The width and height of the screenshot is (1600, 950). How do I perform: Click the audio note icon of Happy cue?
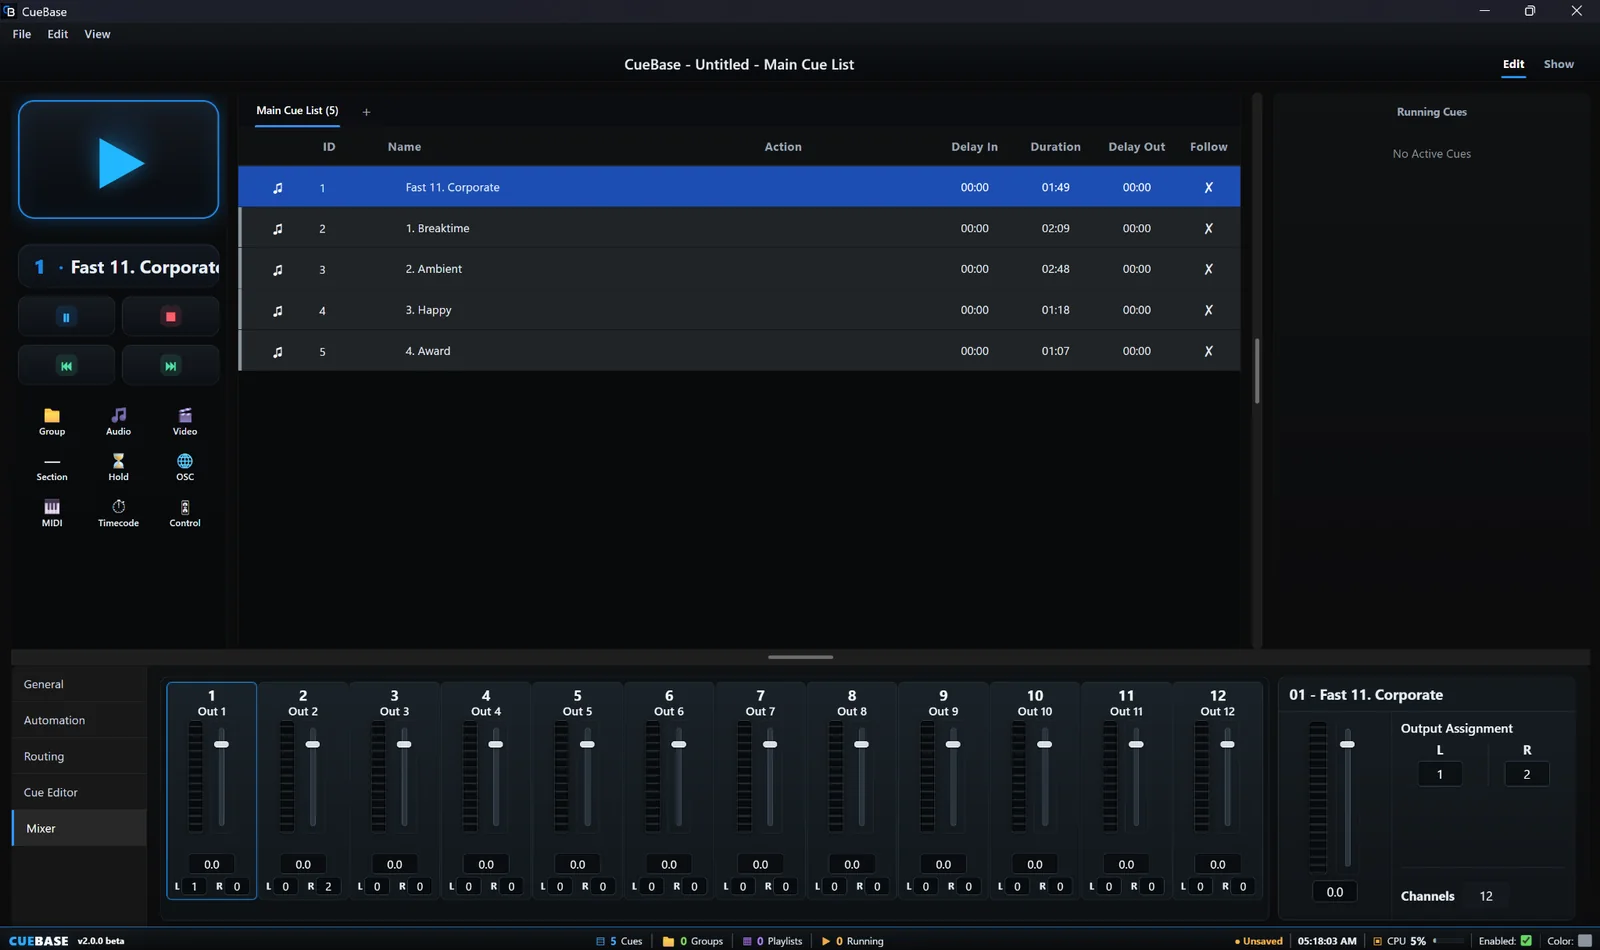[278, 311]
